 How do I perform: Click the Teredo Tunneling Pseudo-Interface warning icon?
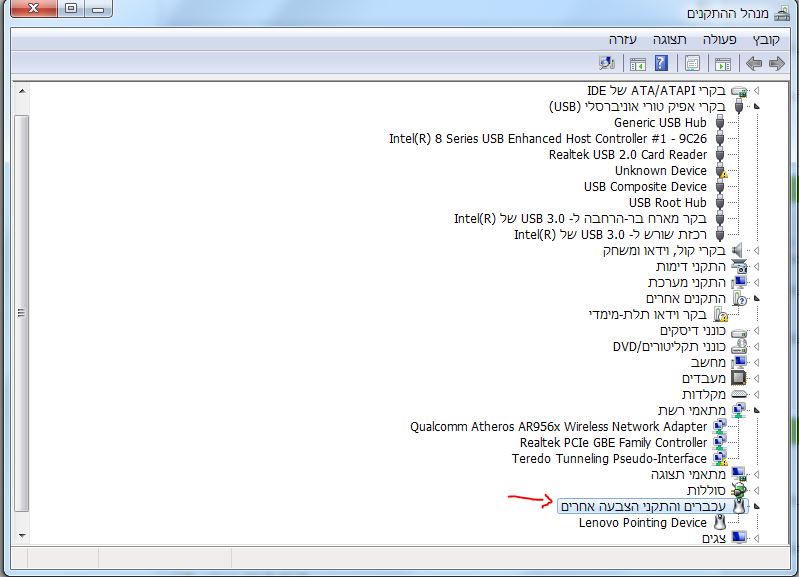[x=720, y=459]
